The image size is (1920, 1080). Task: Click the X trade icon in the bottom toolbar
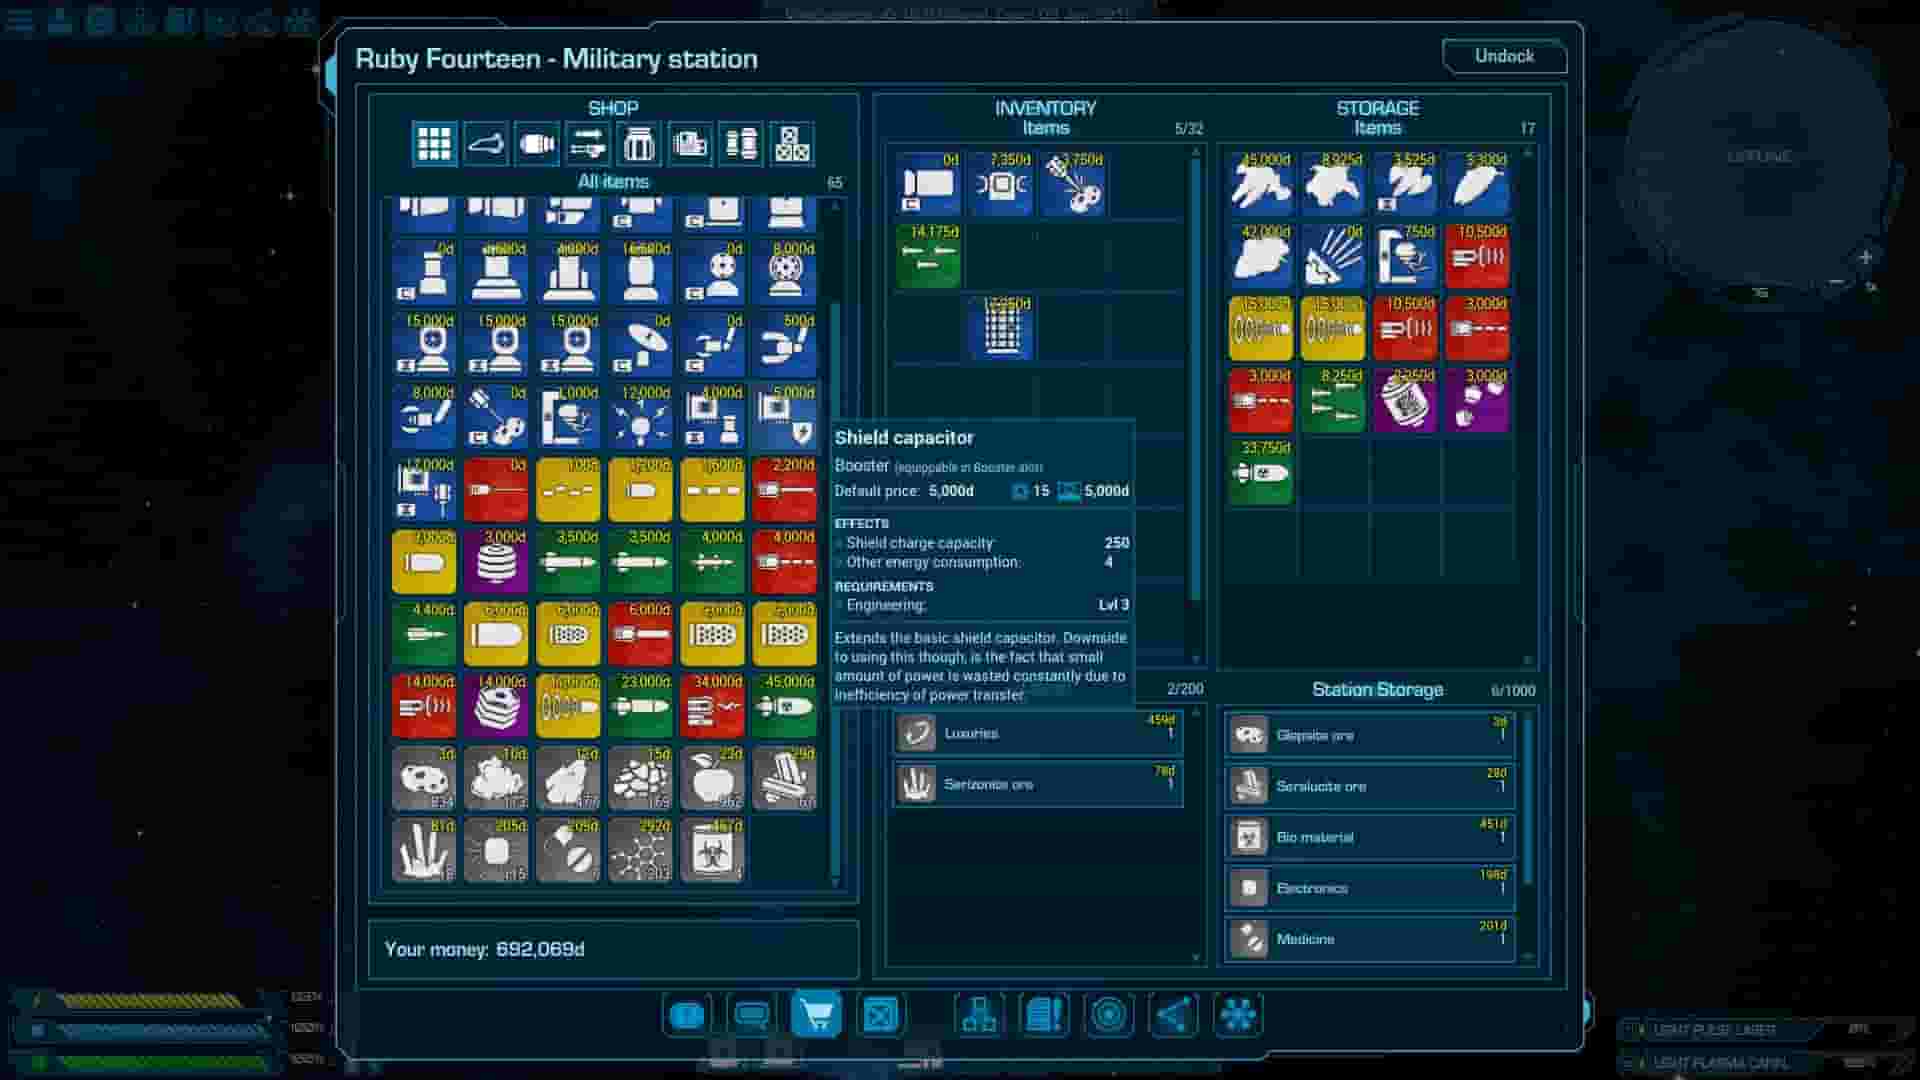(x=879, y=1015)
